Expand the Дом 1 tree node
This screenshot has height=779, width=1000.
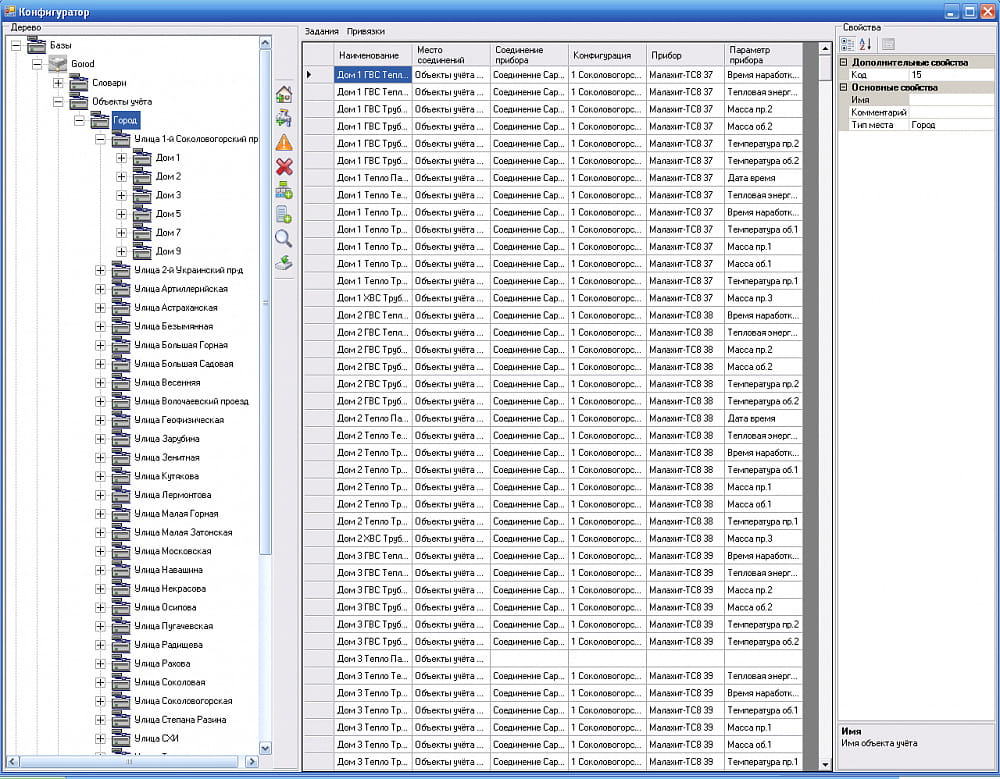[x=121, y=158]
